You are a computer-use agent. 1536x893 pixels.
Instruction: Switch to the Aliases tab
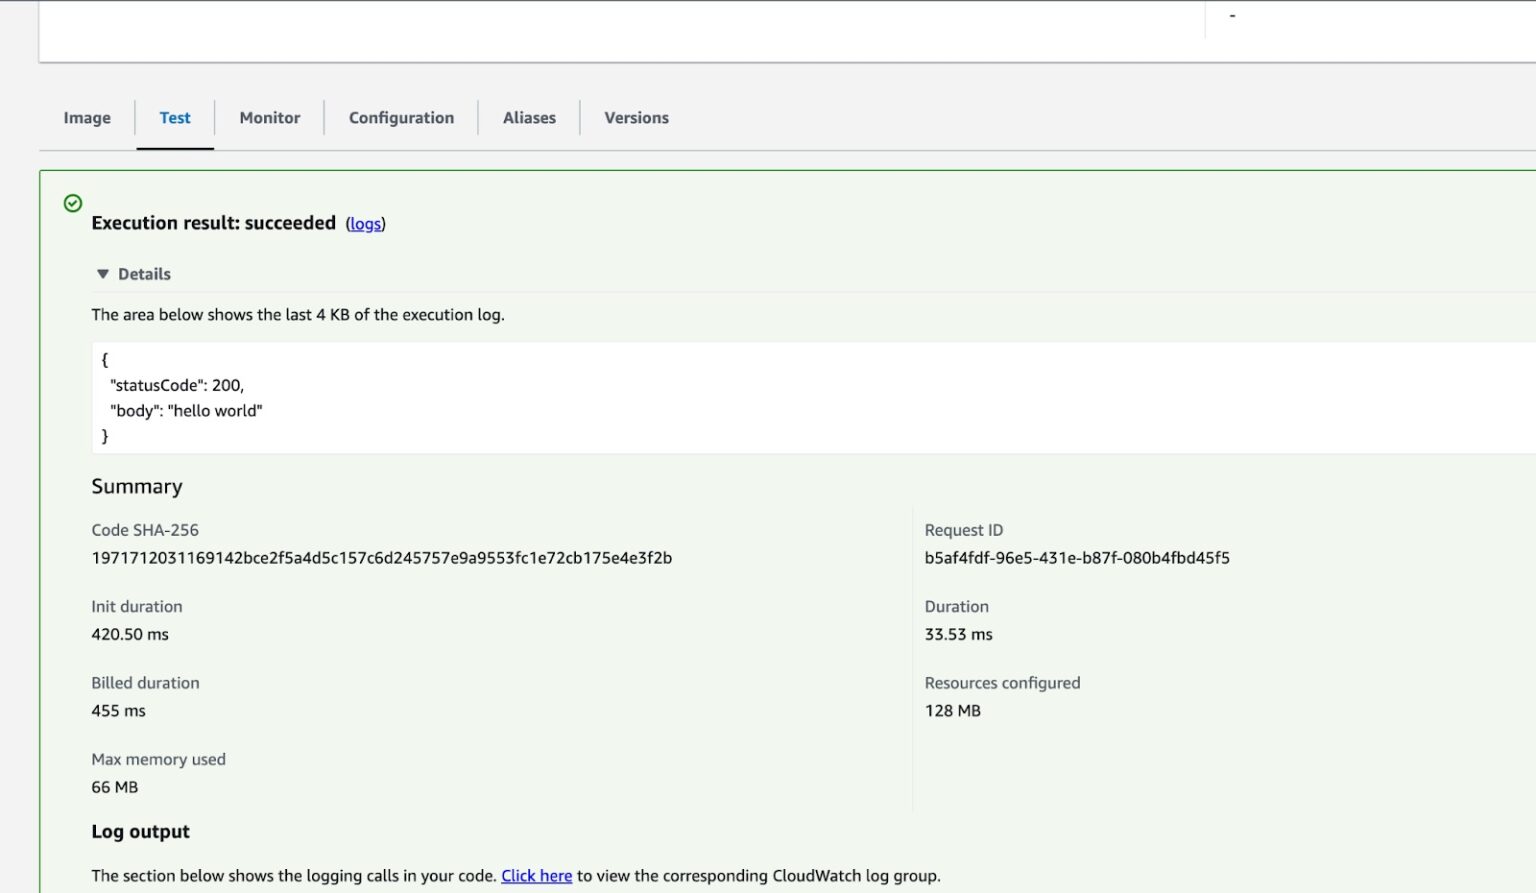tap(529, 117)
